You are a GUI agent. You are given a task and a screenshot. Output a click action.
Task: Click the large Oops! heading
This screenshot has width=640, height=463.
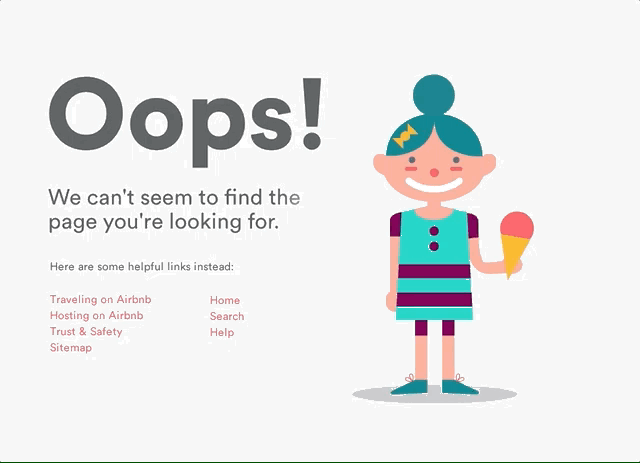click(x=186, y=121)
